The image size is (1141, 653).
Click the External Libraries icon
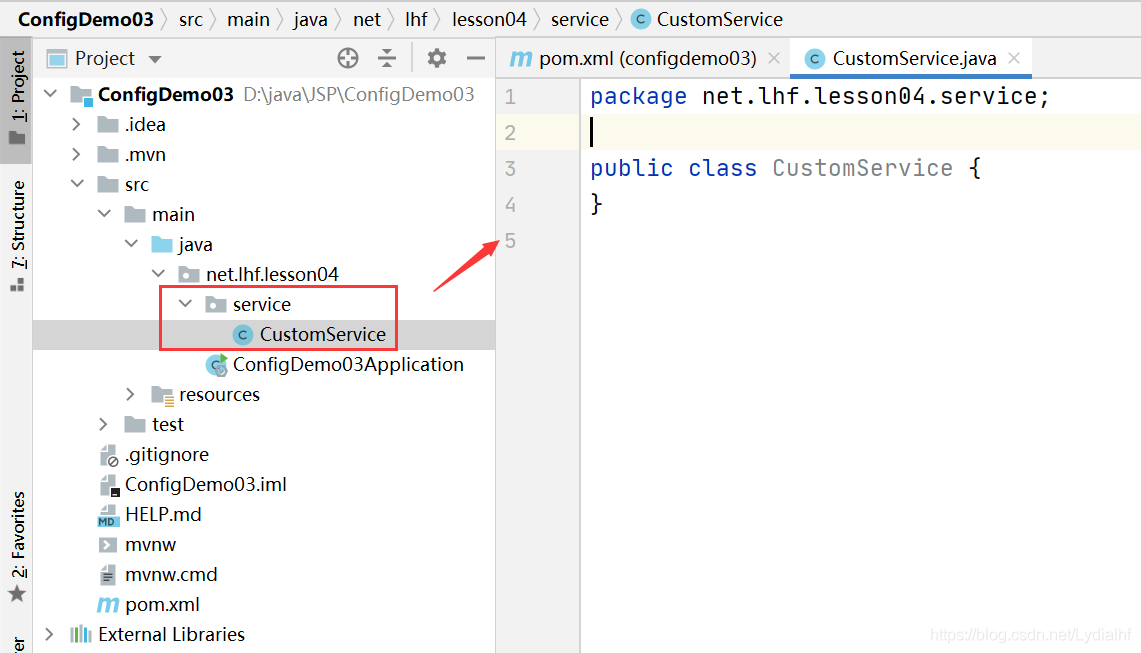tap(81, 634)
